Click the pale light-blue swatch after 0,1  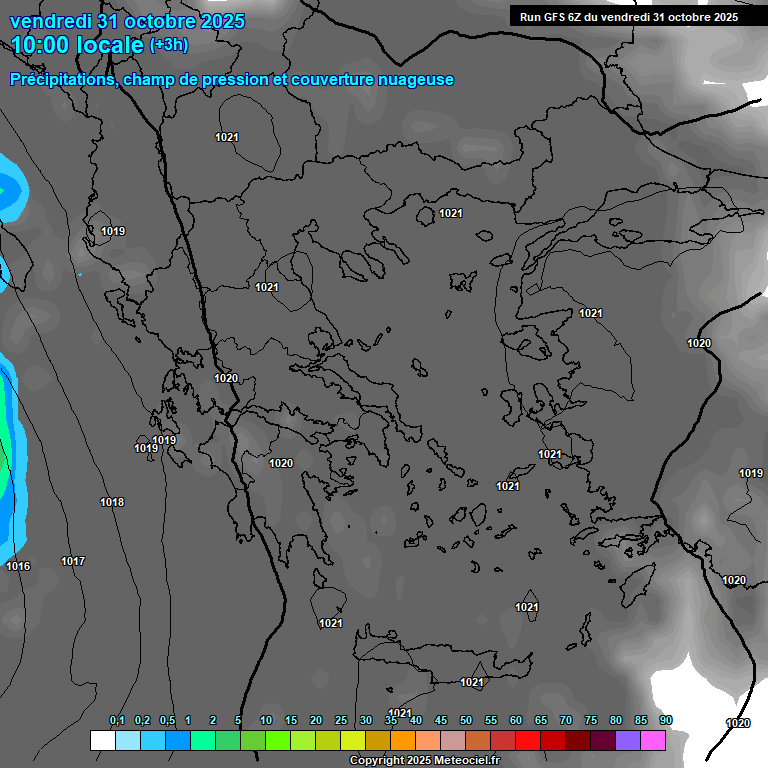click(x=128, y=740)
